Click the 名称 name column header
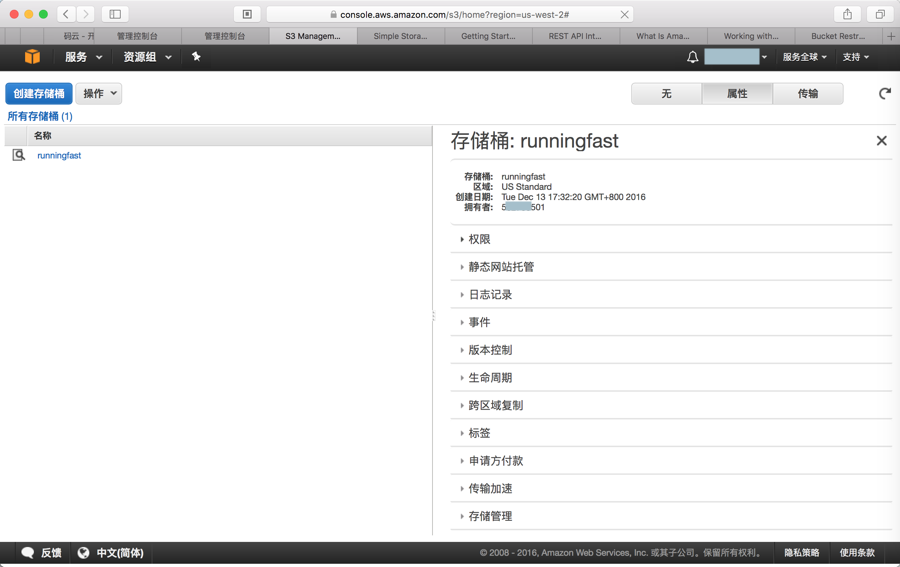Image resolution: width=900 pixels, height=567 pixels. 230,136
